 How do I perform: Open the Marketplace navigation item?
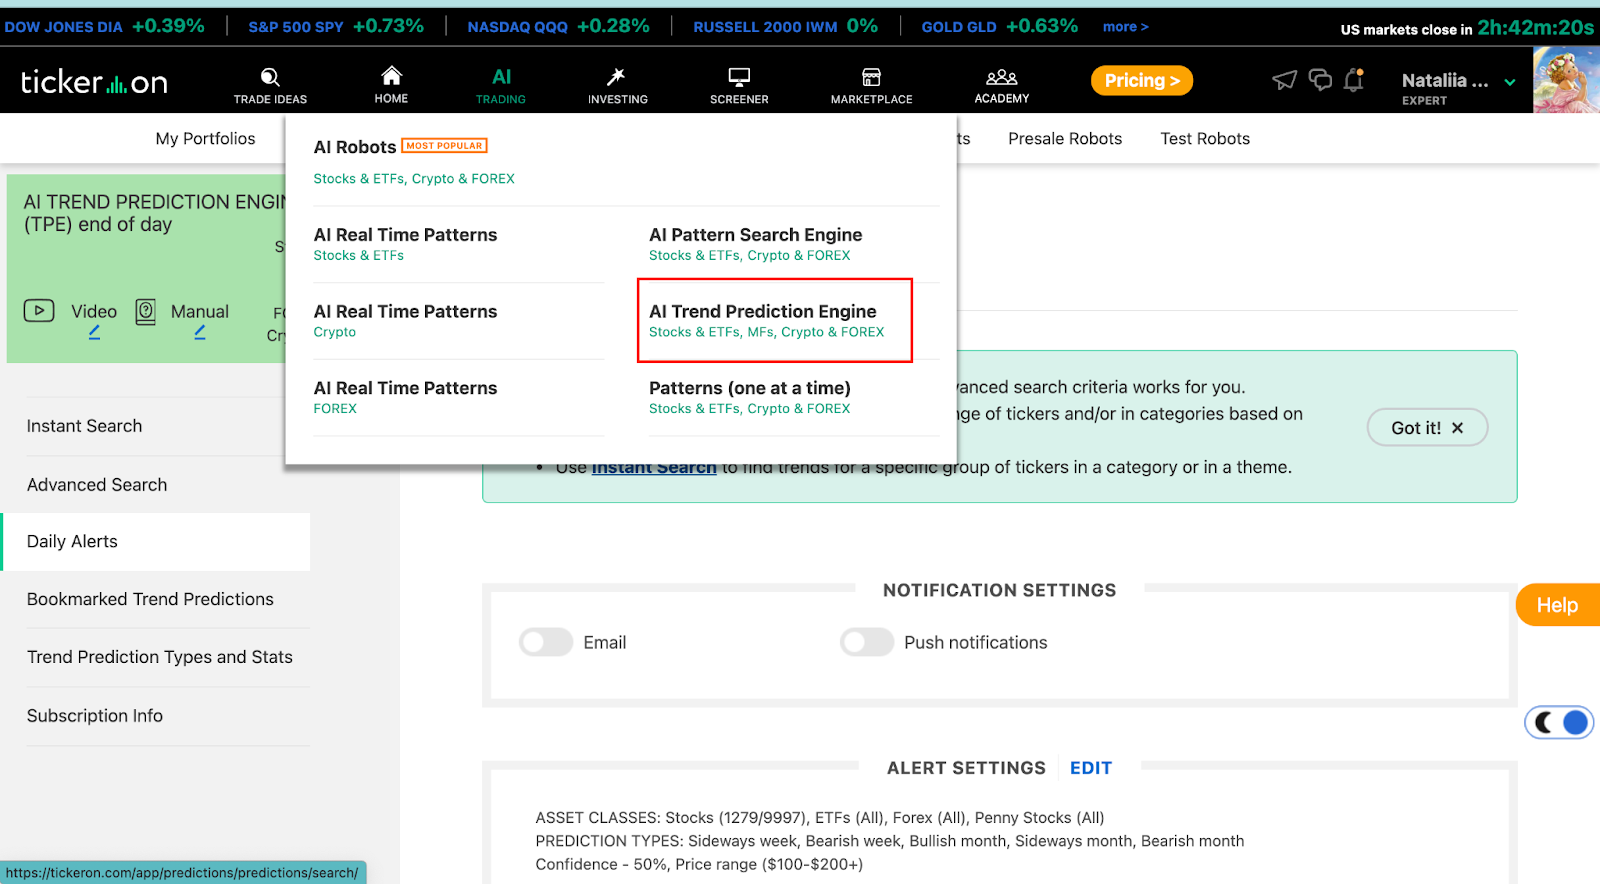871,86
